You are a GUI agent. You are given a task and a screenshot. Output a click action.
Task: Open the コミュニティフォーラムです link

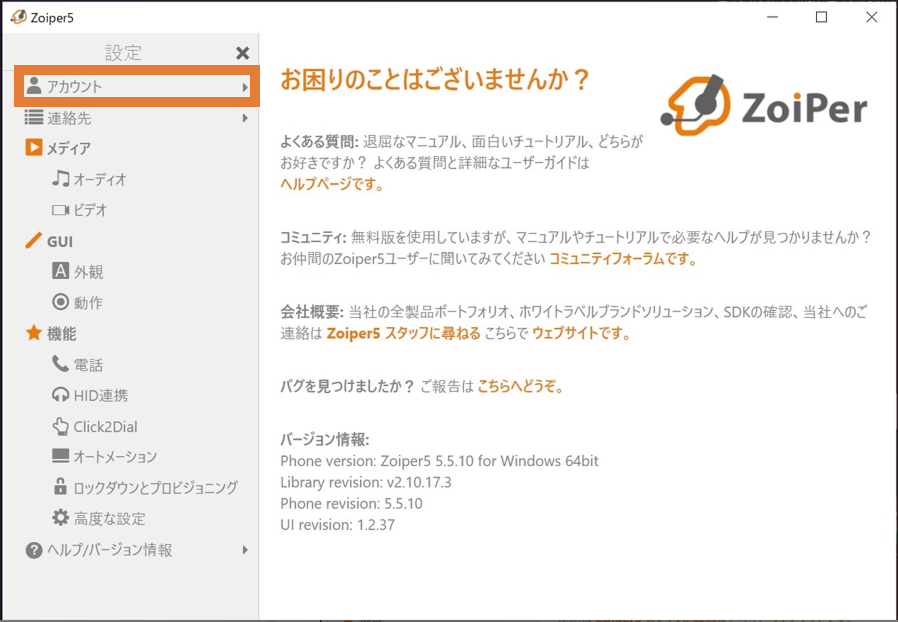[622, 259]
